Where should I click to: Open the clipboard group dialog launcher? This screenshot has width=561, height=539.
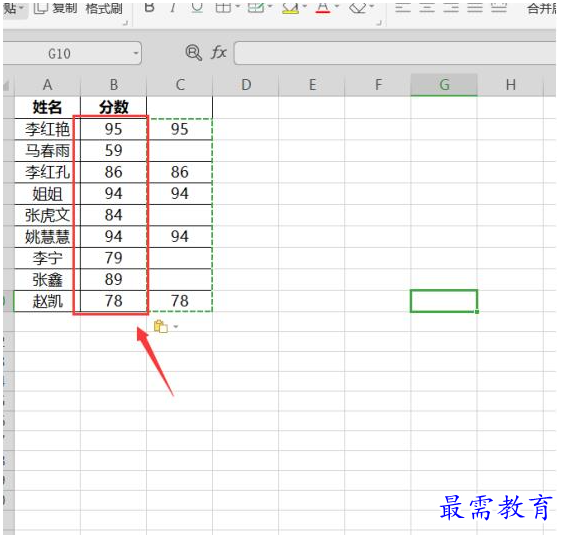(125, 23)
